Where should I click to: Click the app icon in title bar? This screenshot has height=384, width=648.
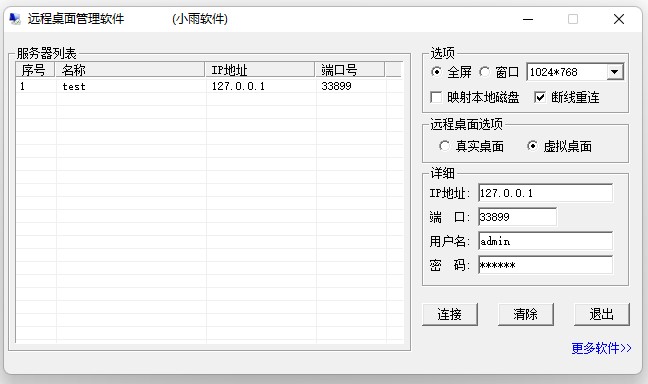15,19
